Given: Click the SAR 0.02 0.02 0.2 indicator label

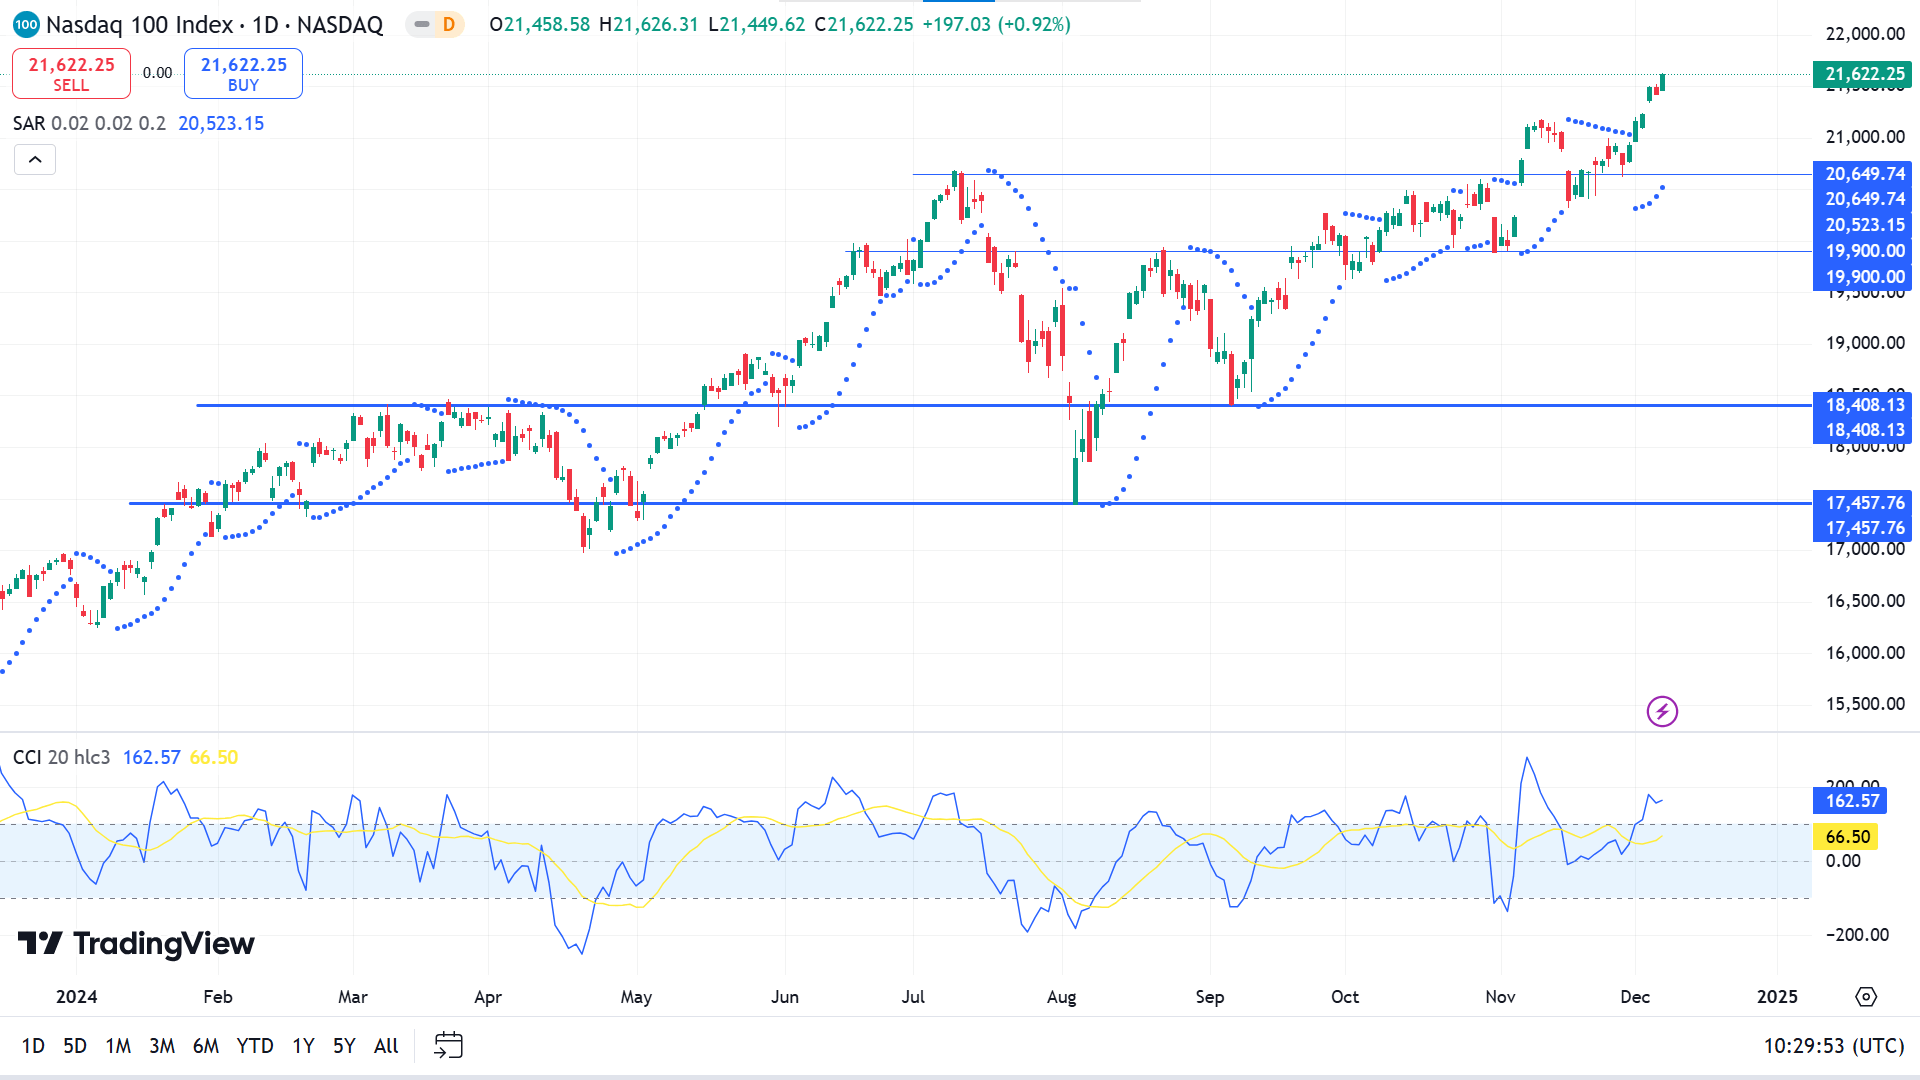Looking at the screenshot, I should [x=89, y=123].
